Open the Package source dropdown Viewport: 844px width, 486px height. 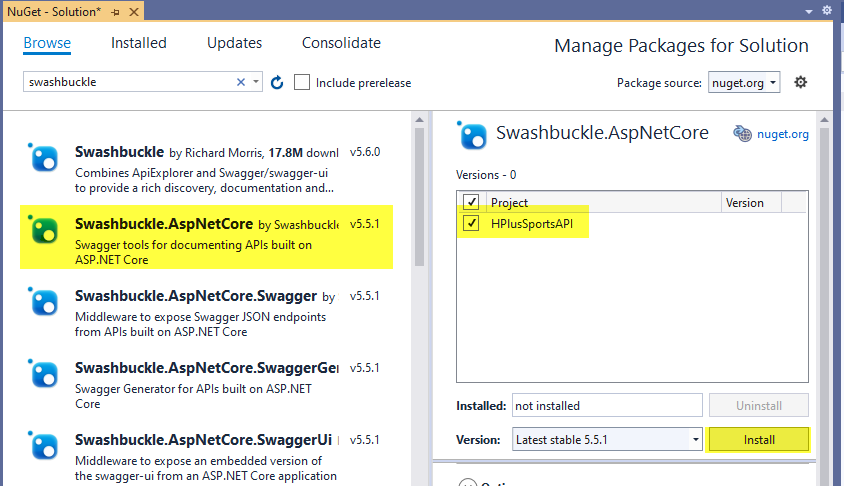click(x=744, y=82)
